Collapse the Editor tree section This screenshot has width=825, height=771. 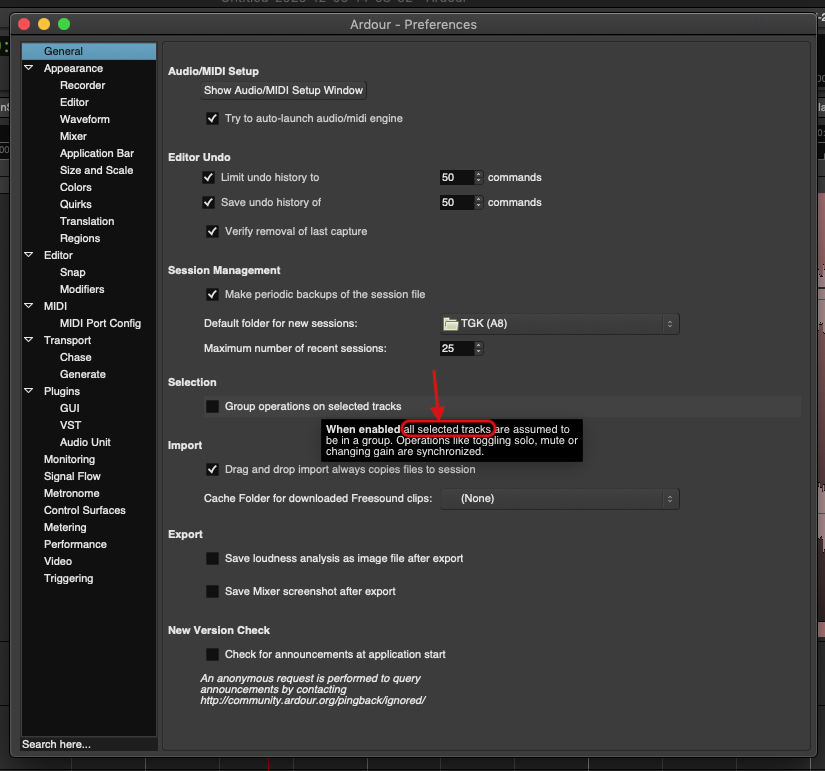pos(29,256)
